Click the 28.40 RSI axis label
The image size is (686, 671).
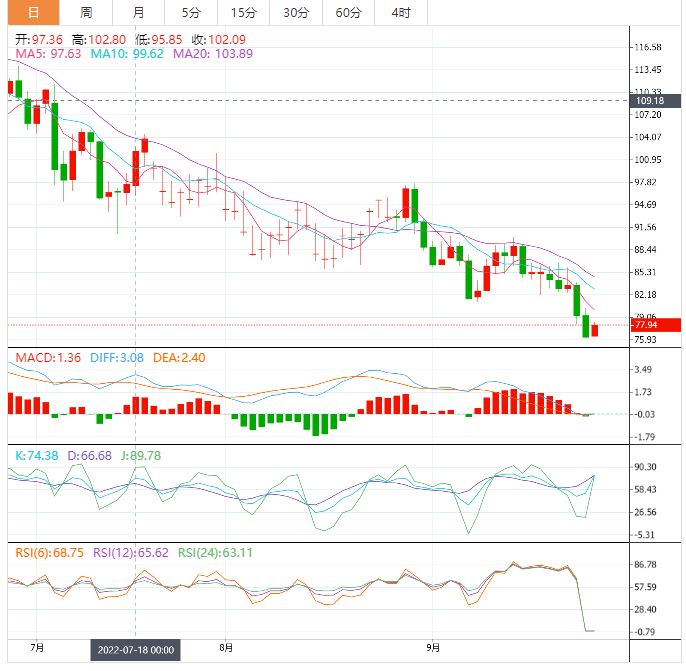tap(645, 610)
